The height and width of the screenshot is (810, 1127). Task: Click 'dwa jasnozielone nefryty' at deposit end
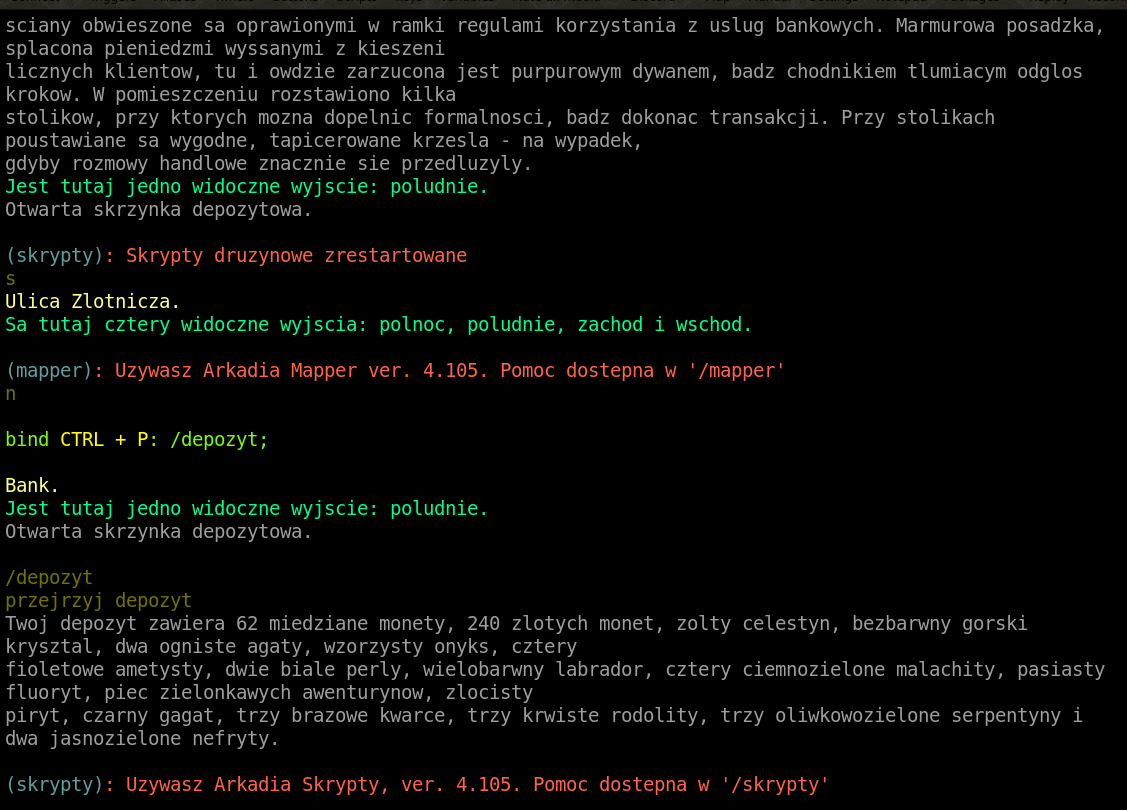[140, 739]
